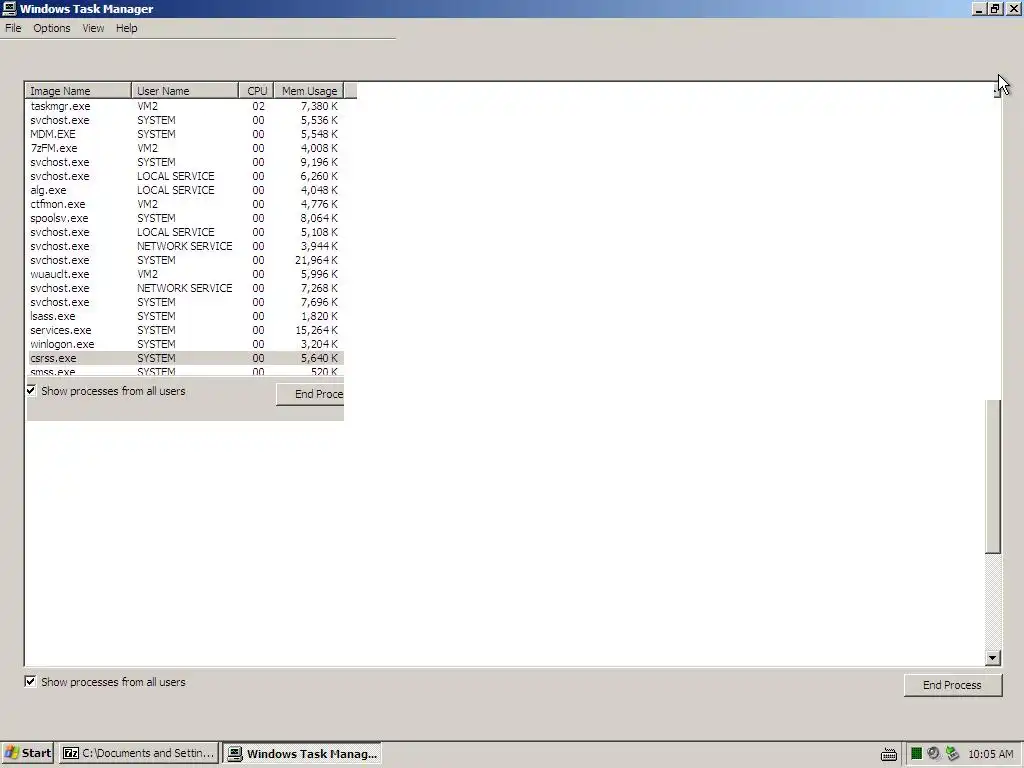Click the NETWORK SERVICE user on the 3,944 K row
The image size is (1024, 768).
tap(185, 246)
